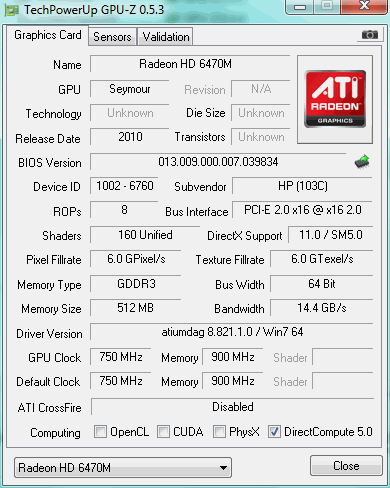Click the GPU-Z title bar app icon
The height and width of the screenshot is (488, 390).
pyautogui.click(x=11, y=11)
